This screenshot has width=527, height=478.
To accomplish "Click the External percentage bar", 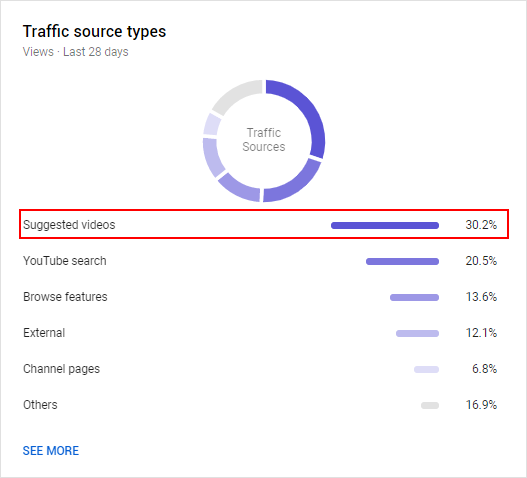I will pos(417,333).
